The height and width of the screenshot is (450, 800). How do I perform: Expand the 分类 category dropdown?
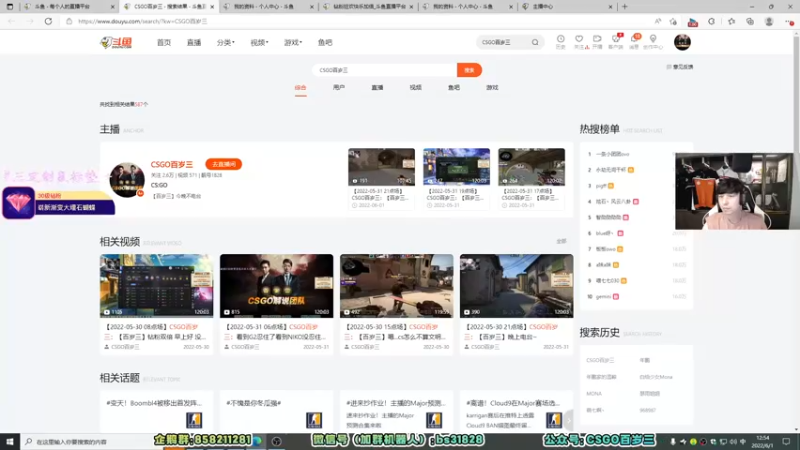[x=226, y=42]
